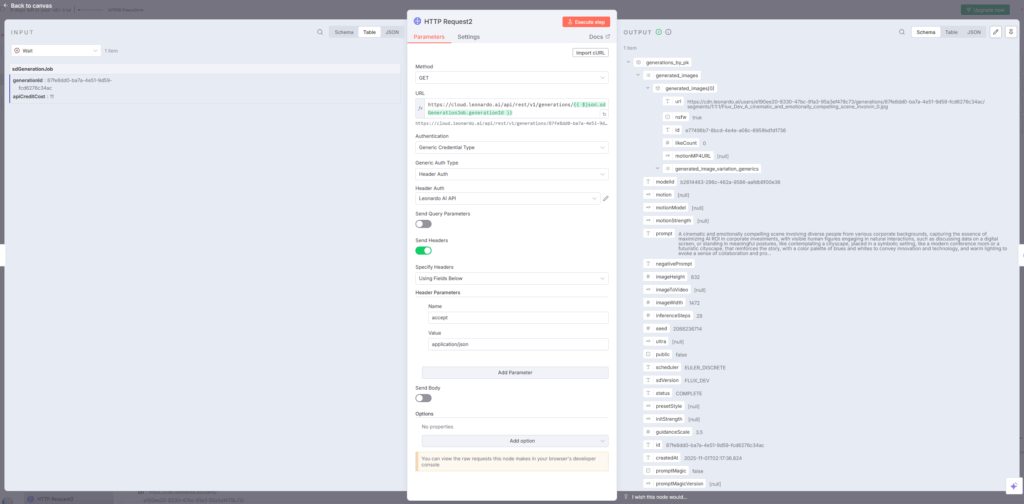1024x504 pixels.
Task: Click the back arrow for Back to canvas
Action: 5,5
